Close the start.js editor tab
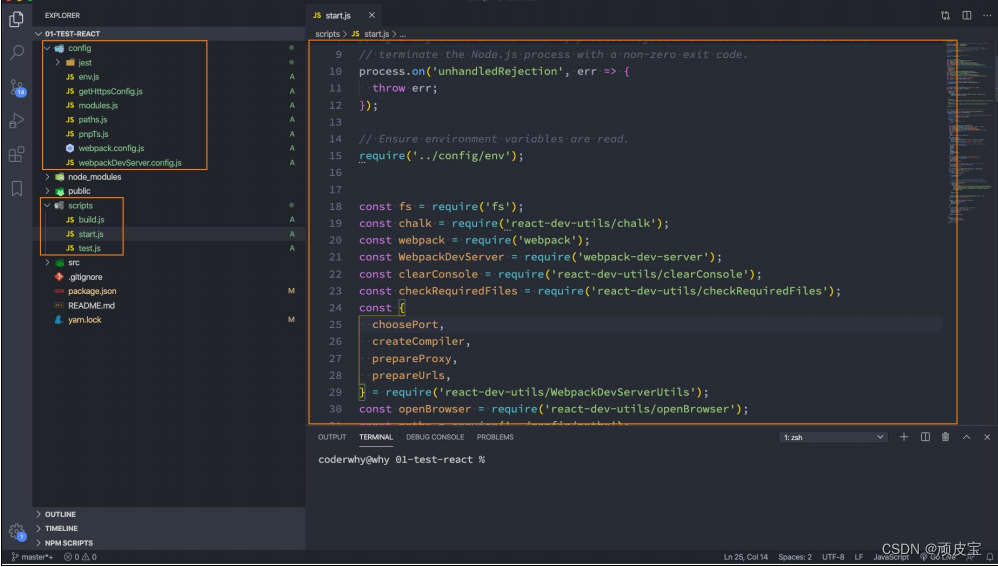Image resolution: width=998 pixels, height=567 pixels. pos(372,15)
